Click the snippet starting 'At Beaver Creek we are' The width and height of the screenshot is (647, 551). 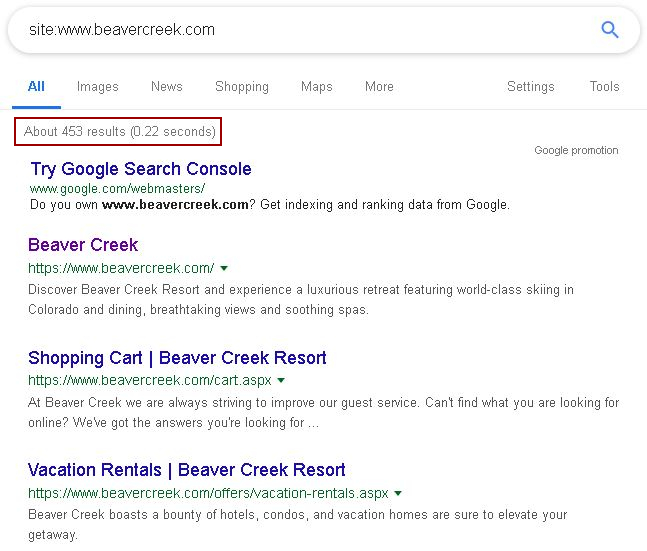click(x=324, y=412)
